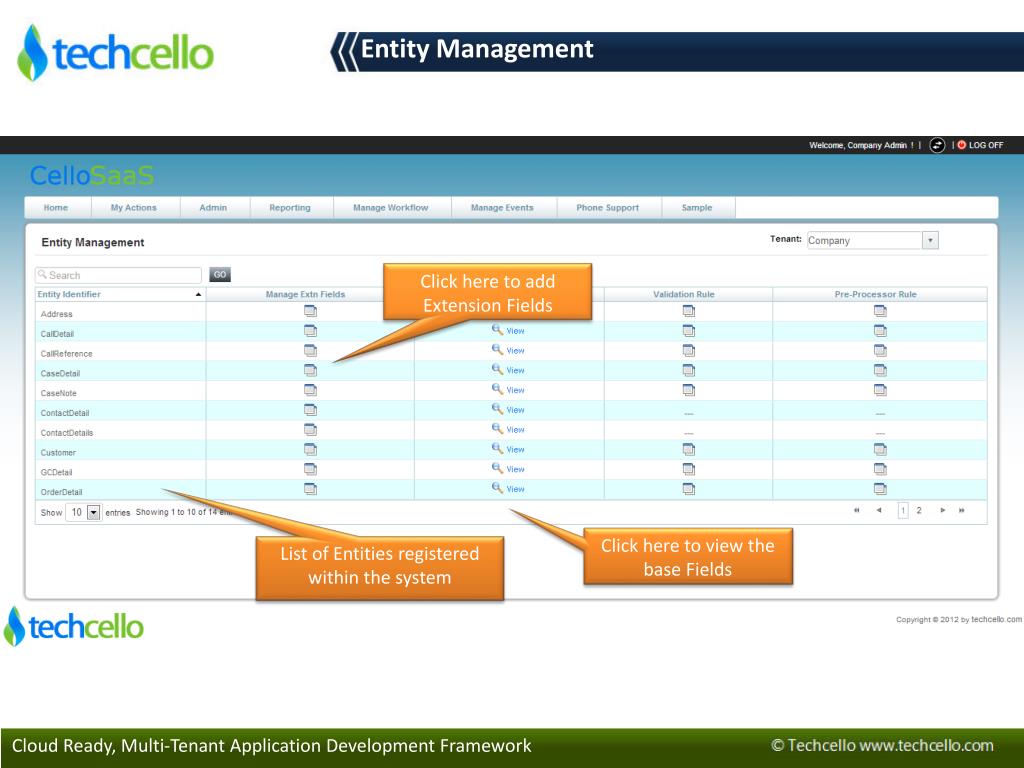This screenshot has width=1024, height=768.
Task: Sort by Pre-Processor Rule column header
Action: (x=875, y=295)
